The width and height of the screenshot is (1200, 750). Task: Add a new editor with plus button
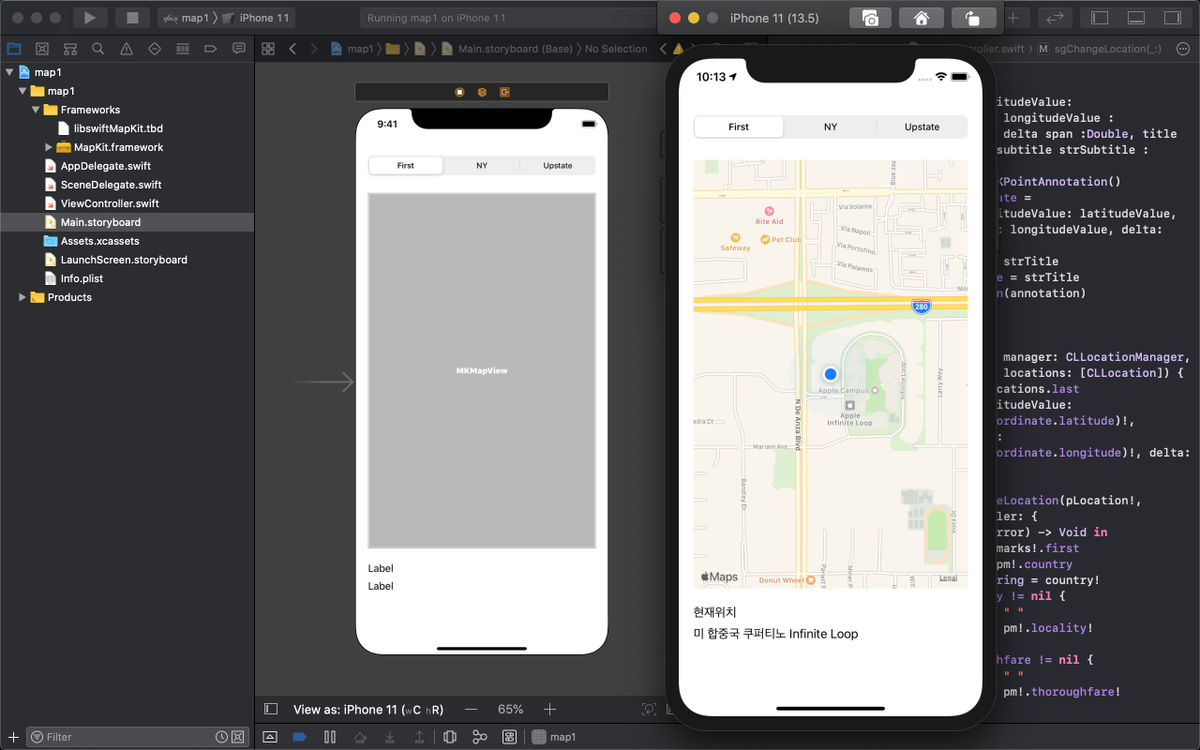(1013, 18)
